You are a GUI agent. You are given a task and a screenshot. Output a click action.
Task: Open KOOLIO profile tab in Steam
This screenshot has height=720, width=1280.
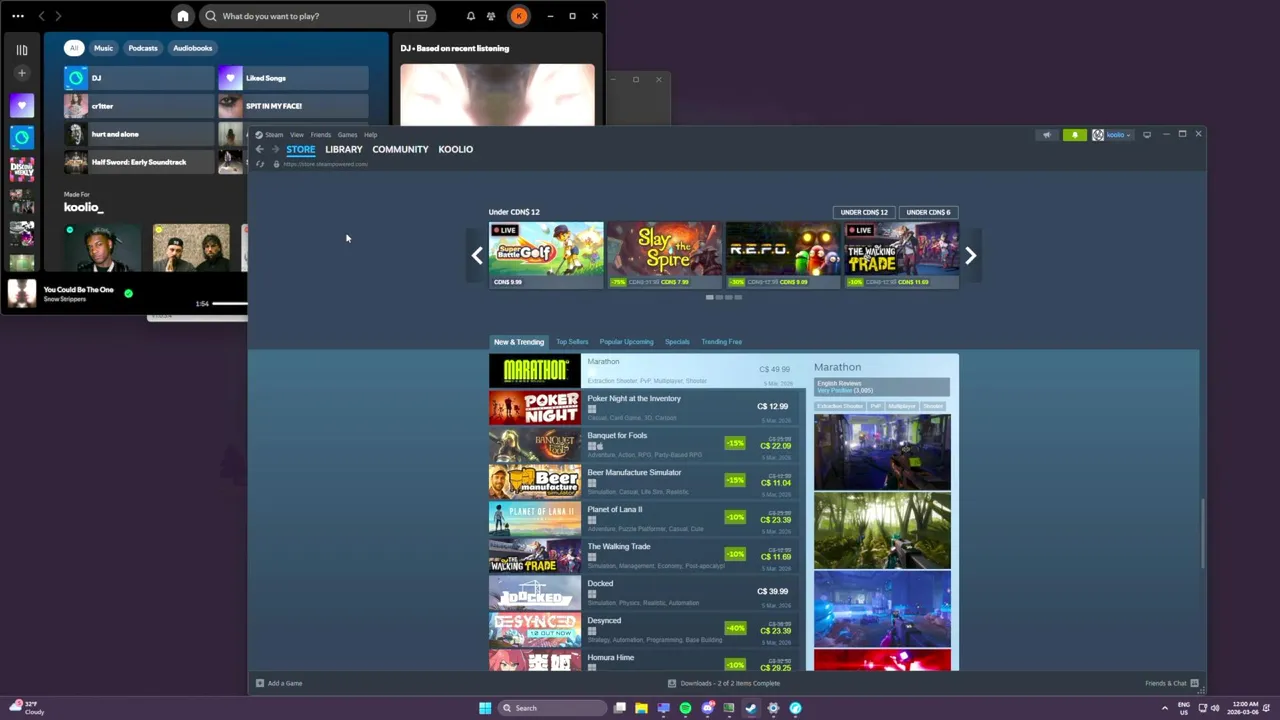click(x=455, y=149)
